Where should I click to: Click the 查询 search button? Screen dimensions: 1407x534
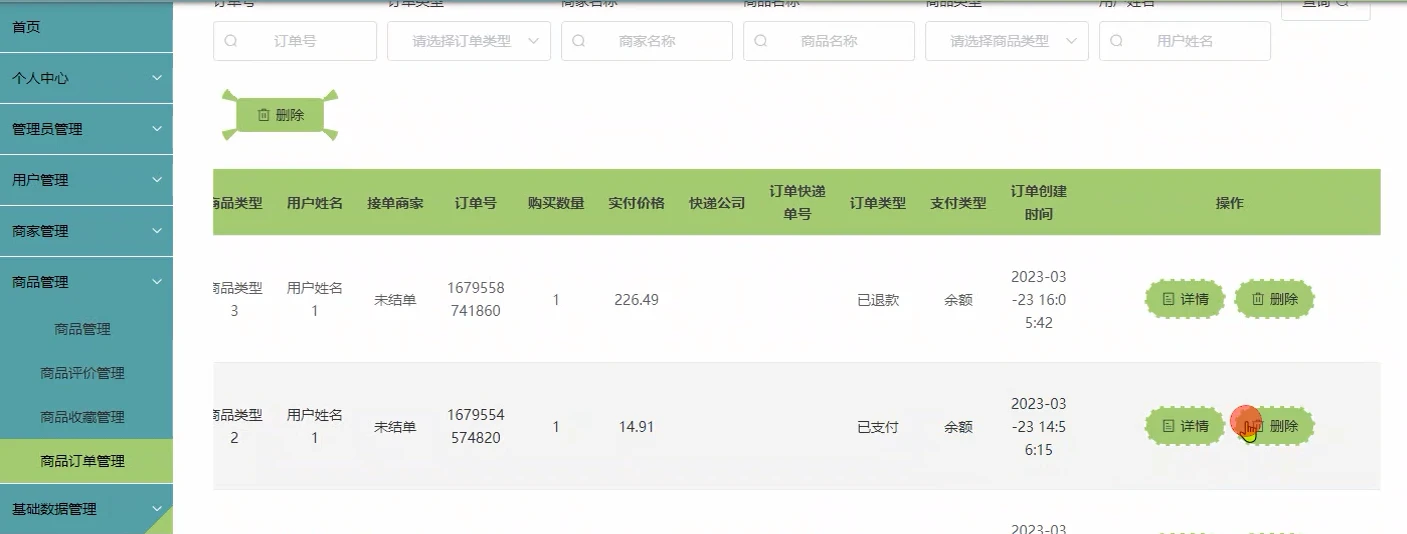pyautogui.click(x=1325, y=5)
